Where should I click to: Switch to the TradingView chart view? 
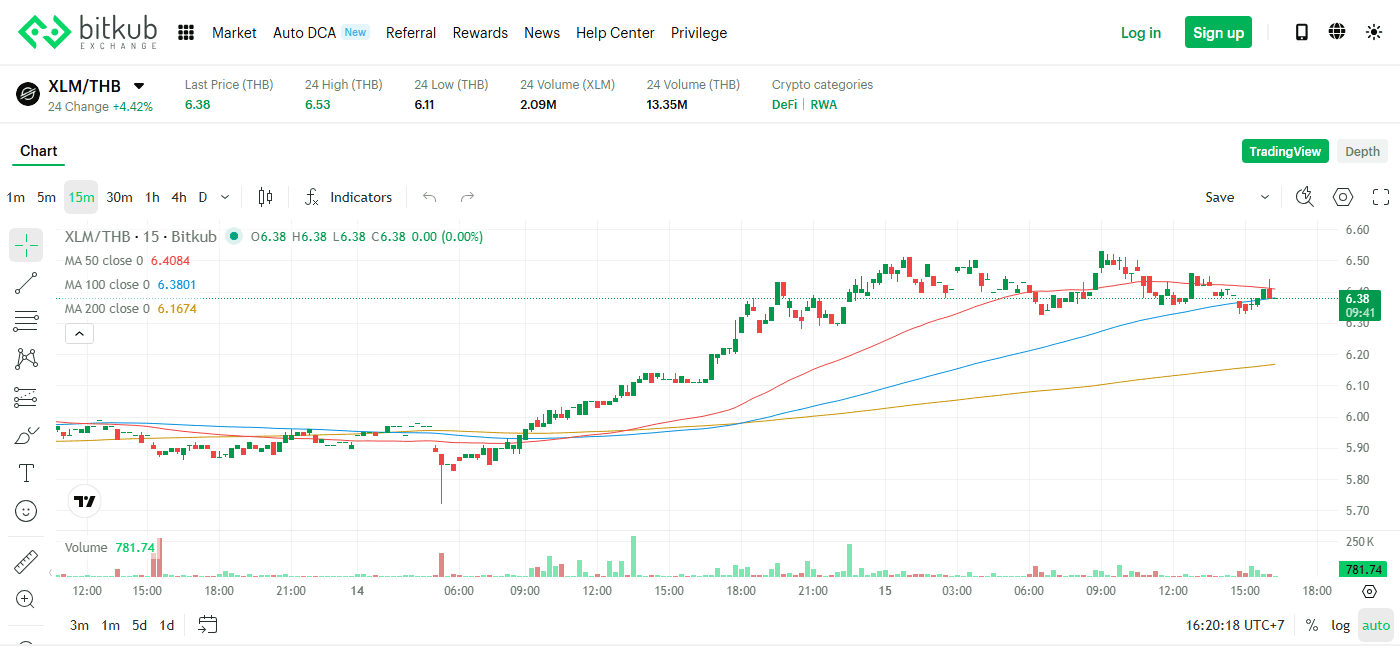(1285, 152)
